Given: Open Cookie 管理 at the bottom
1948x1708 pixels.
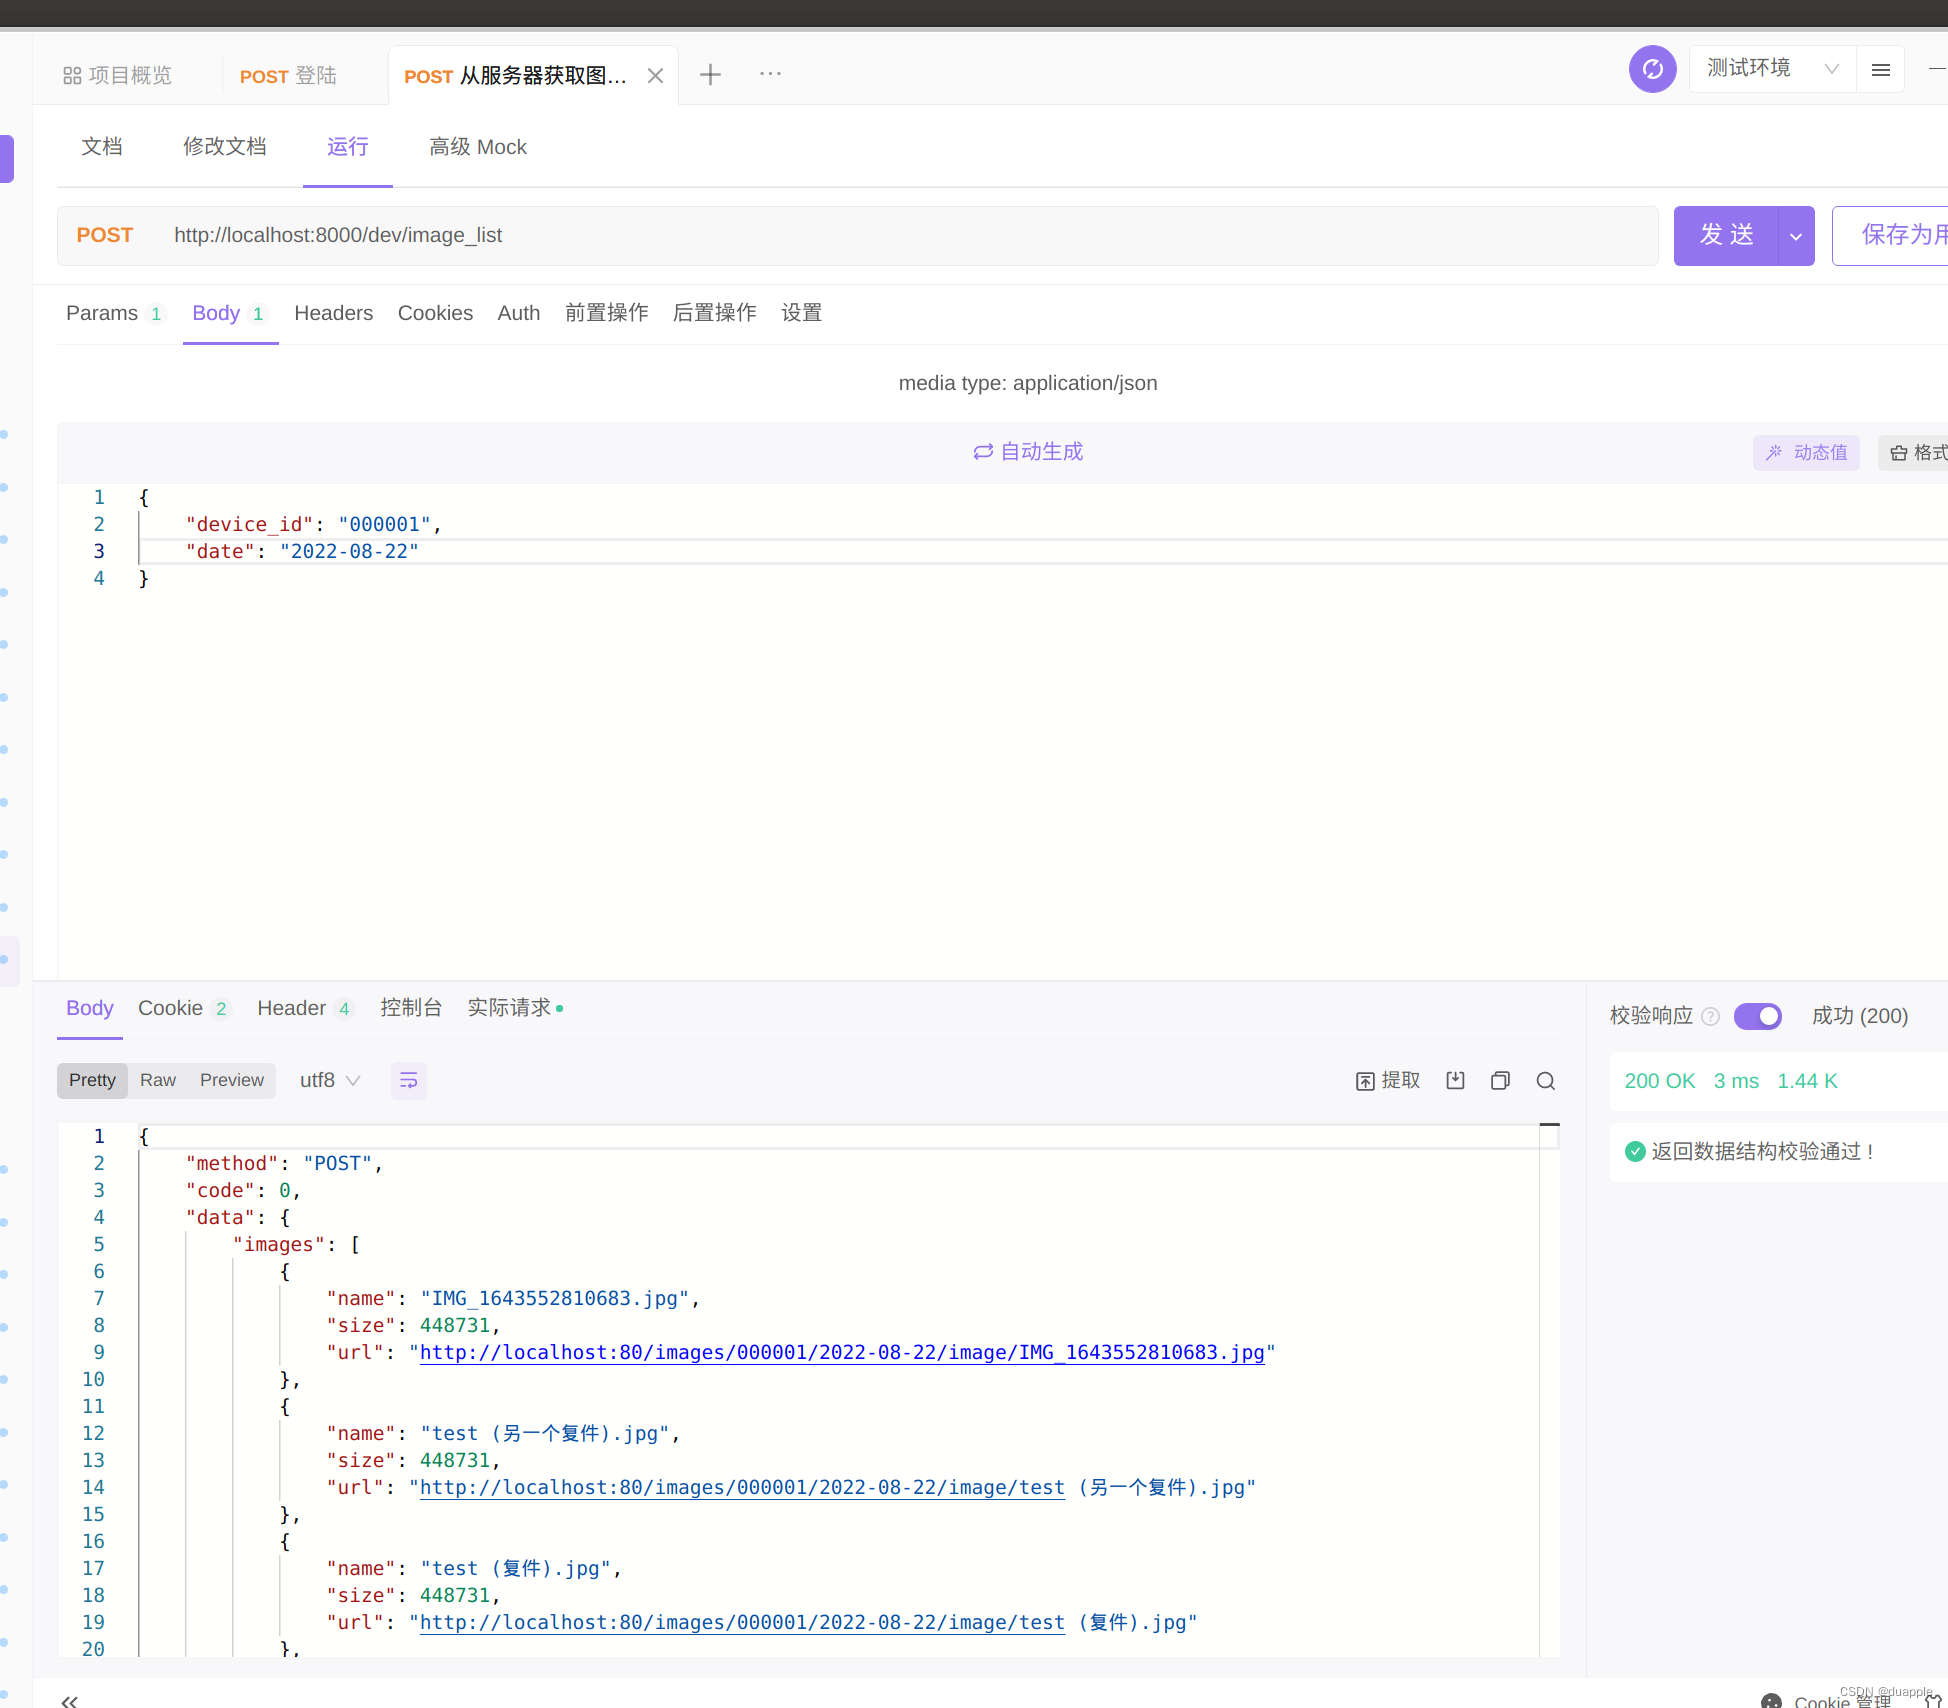Looking at the screenshot, I should point(1828,1700).
